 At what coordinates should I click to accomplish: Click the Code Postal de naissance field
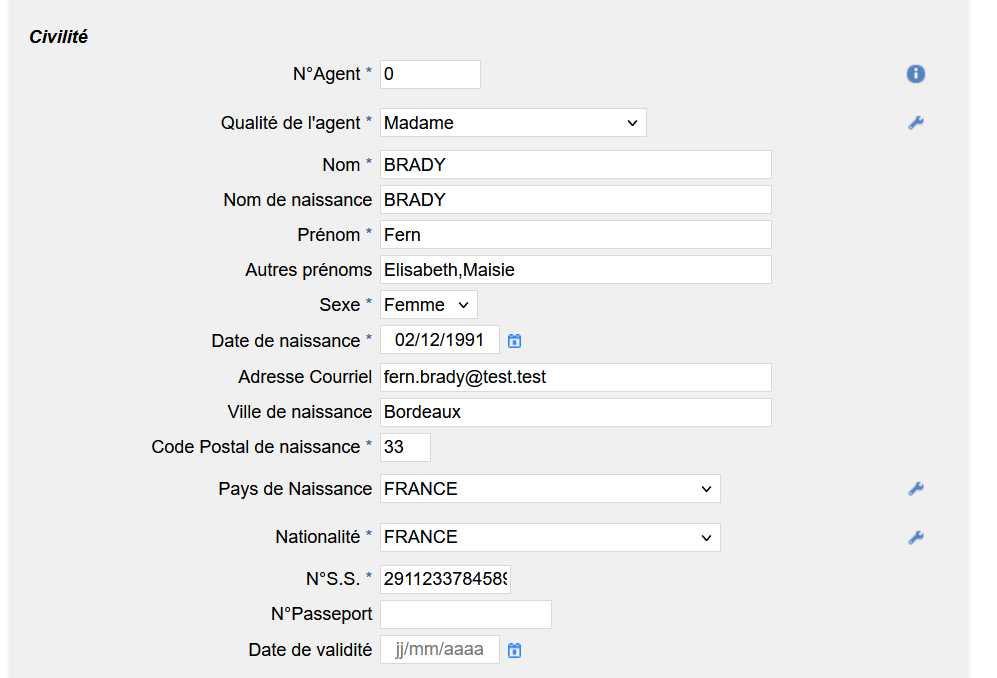click(x=405, y=447)
